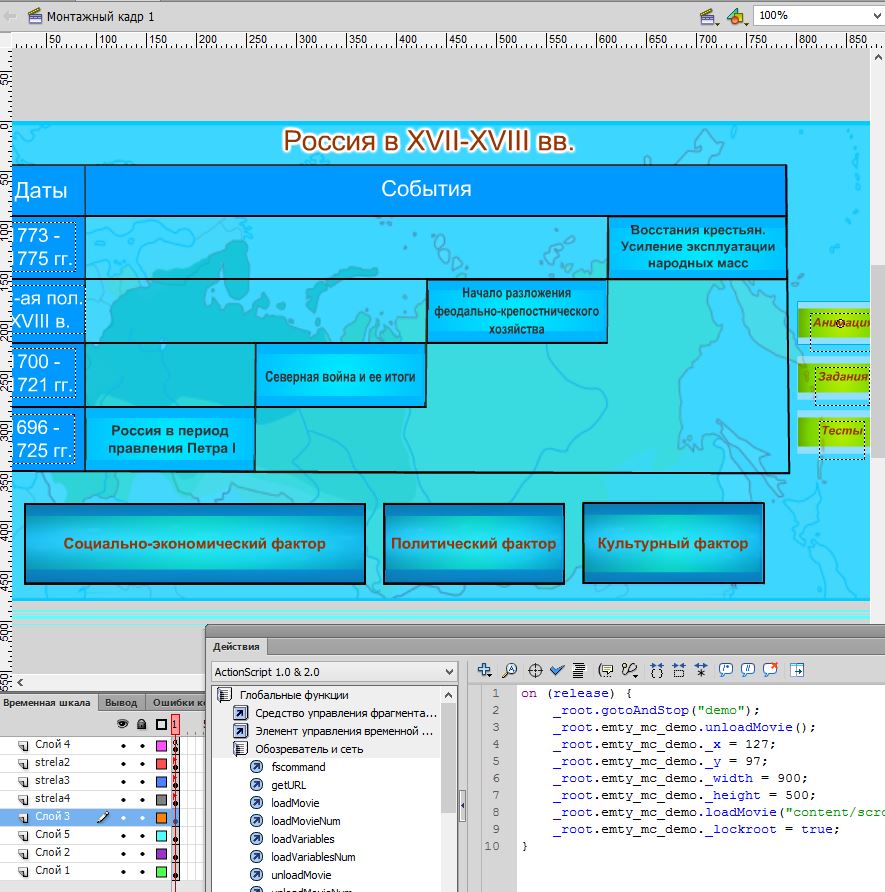The width and height of the screenshot is (885, 892).
Task: Switch to the Вывод tab
Action: pyautogui.click(x=121, y=703)
